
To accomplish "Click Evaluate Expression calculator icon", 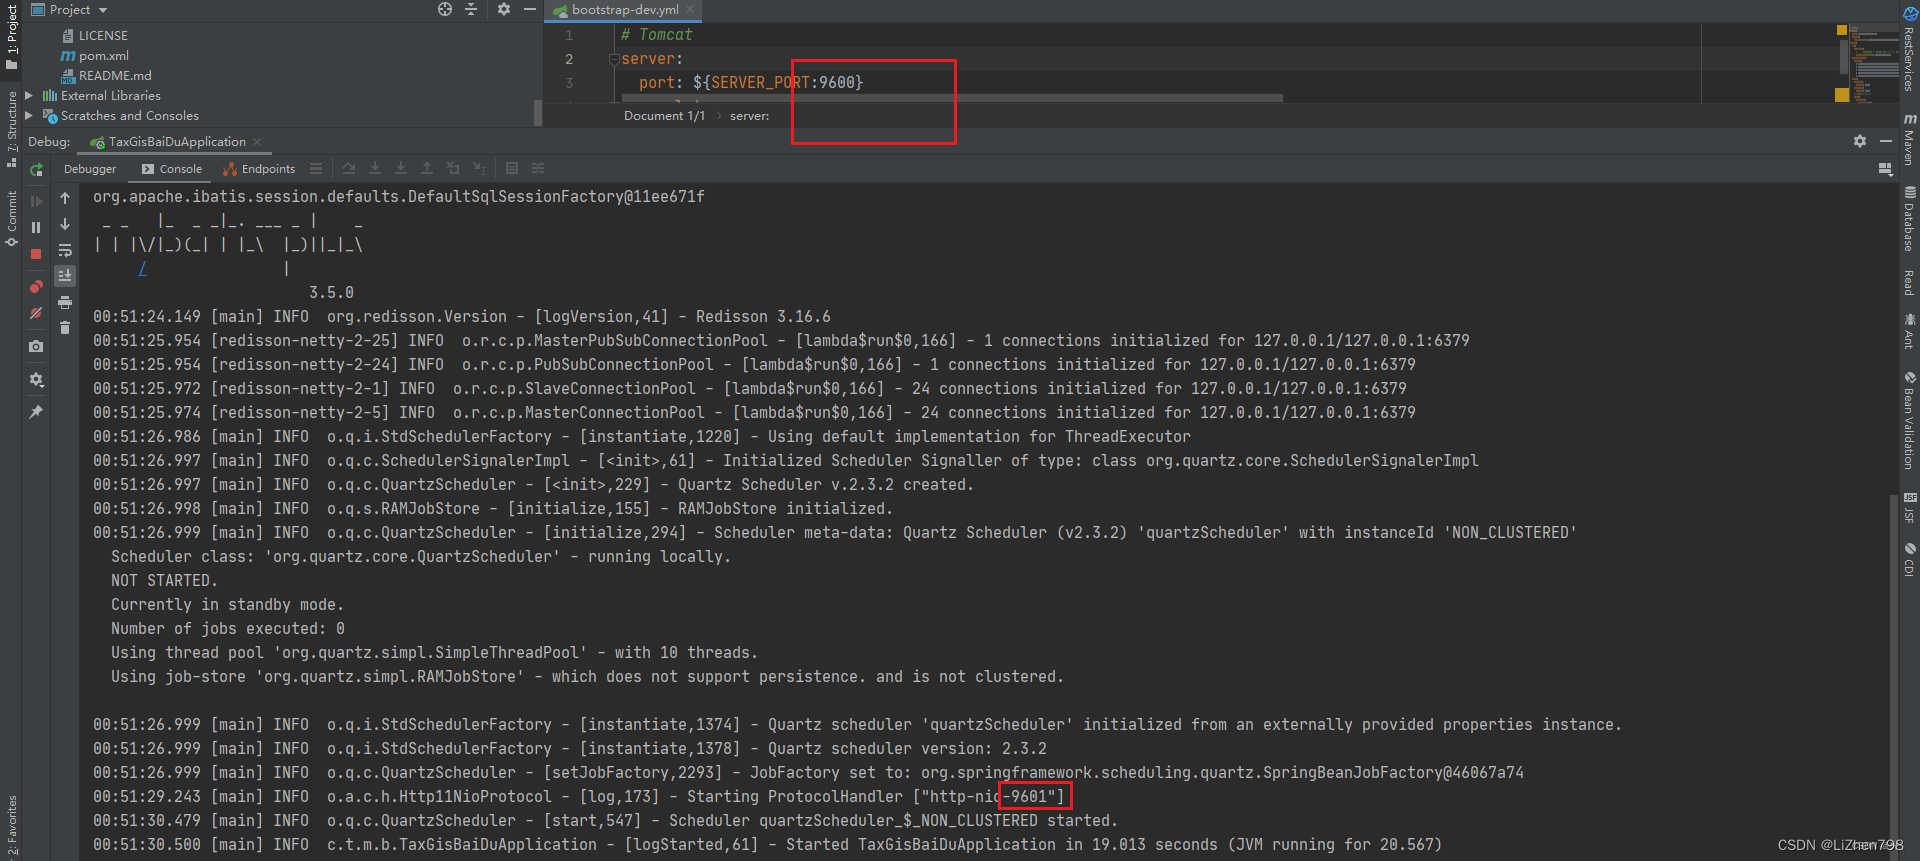I will pyautogui.click(x=512, y=169).
